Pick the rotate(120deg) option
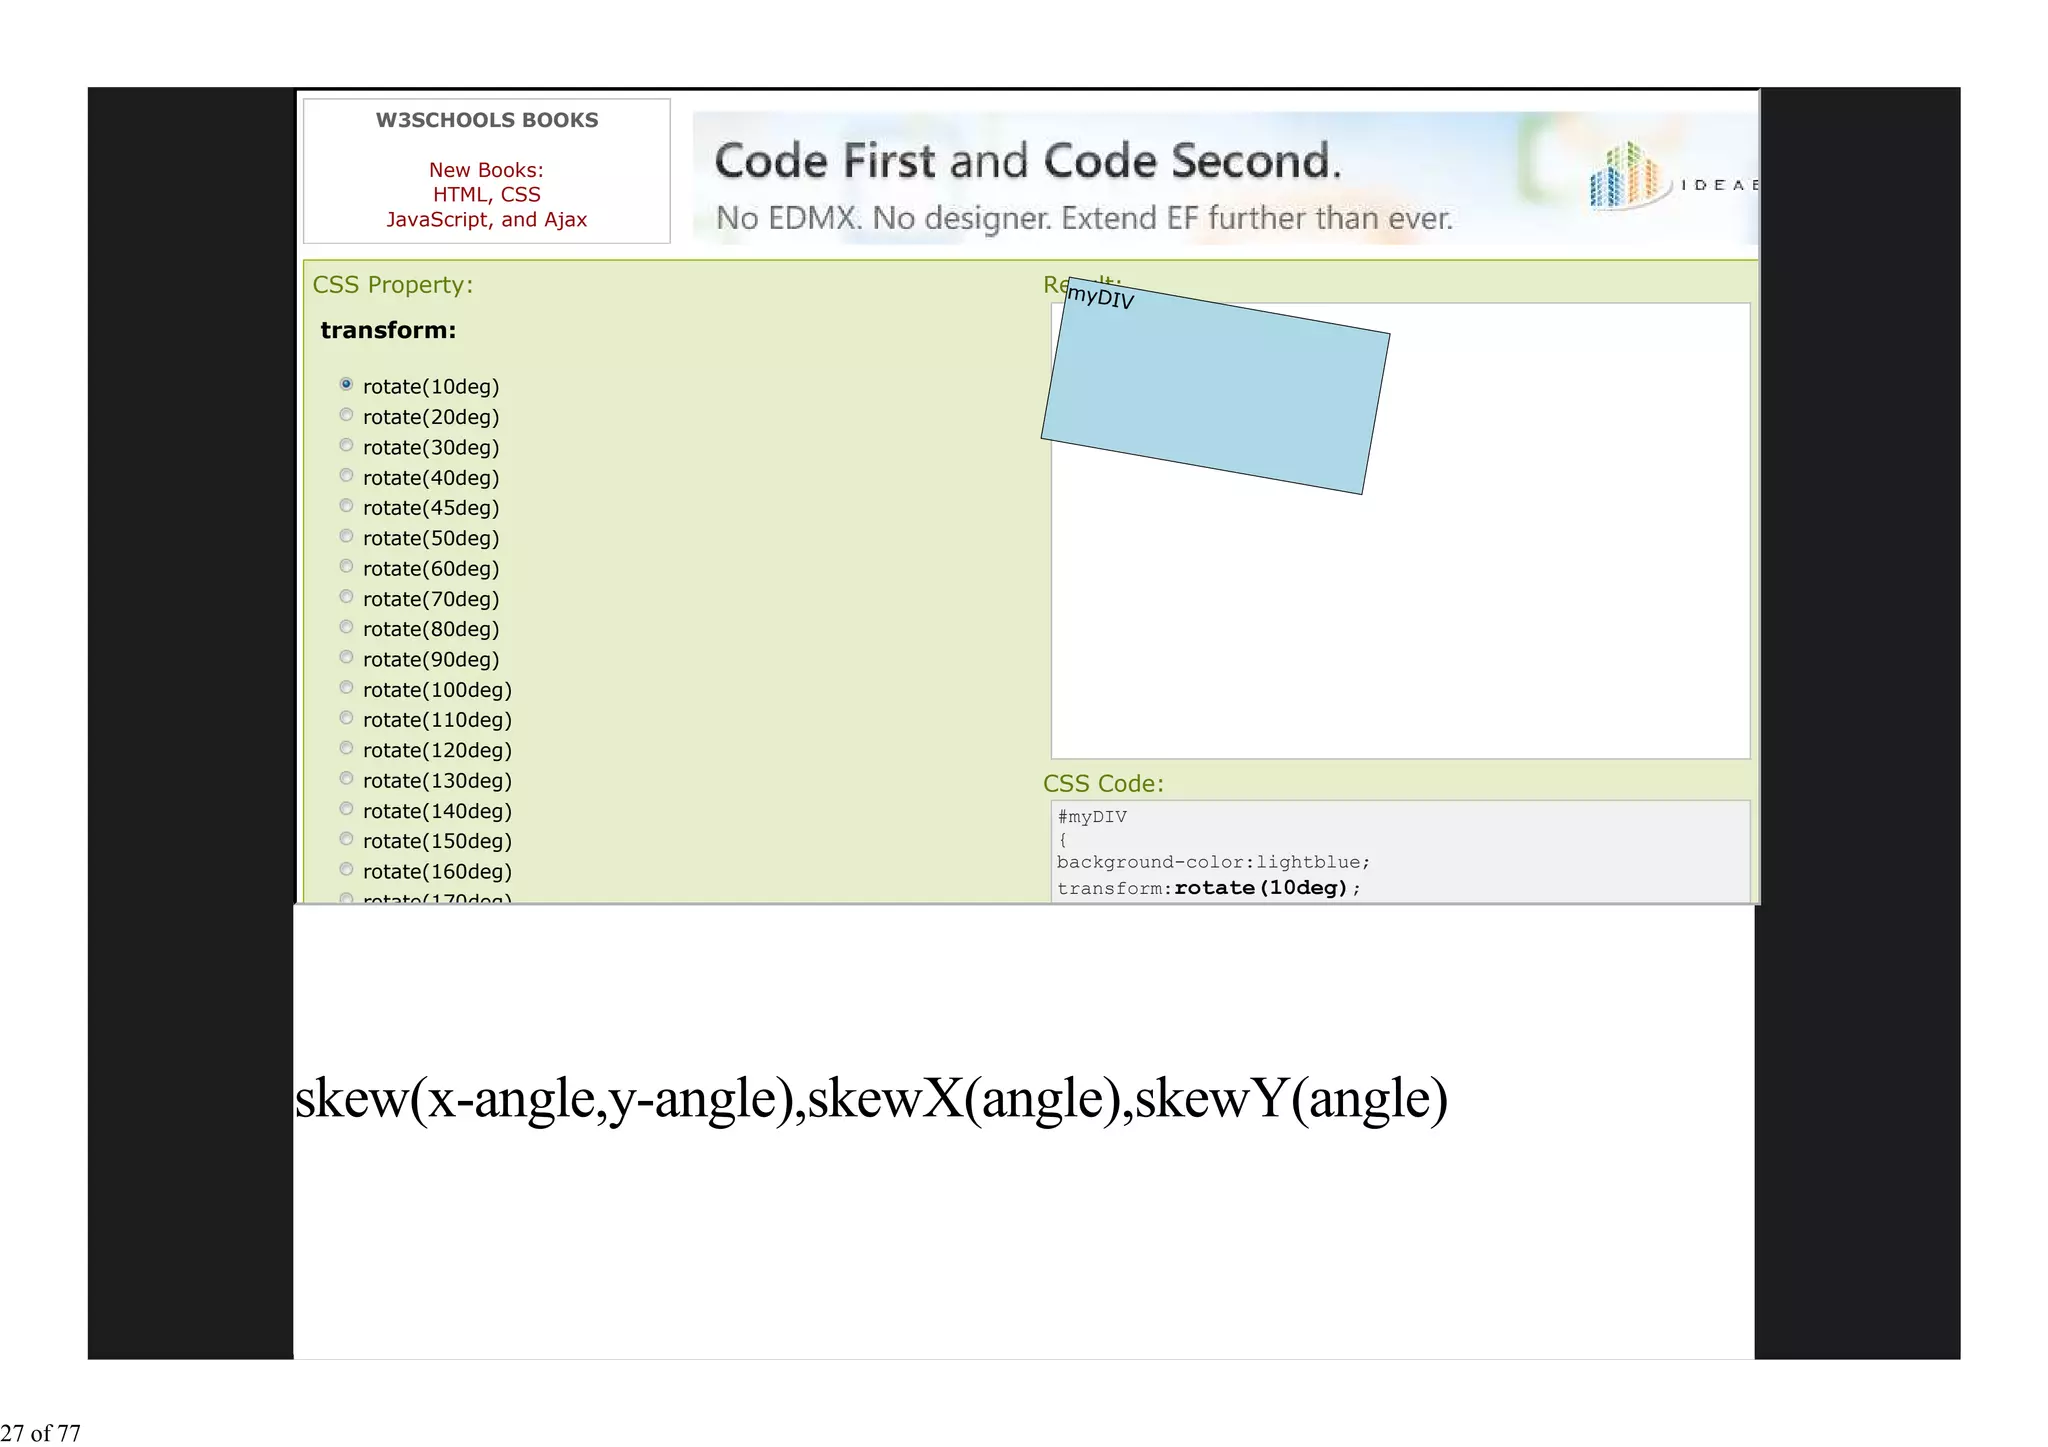Screen dimensions: 2048x1447 point(346,749)
